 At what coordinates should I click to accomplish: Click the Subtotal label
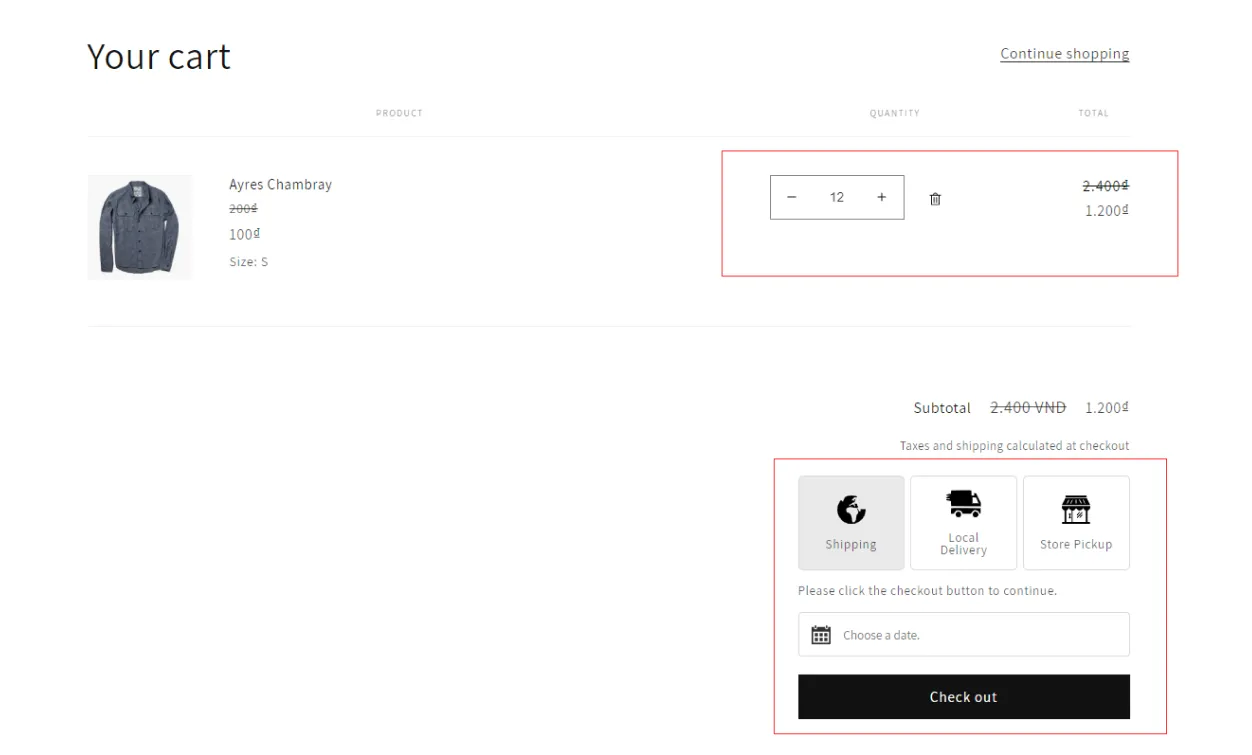point(942,408)
